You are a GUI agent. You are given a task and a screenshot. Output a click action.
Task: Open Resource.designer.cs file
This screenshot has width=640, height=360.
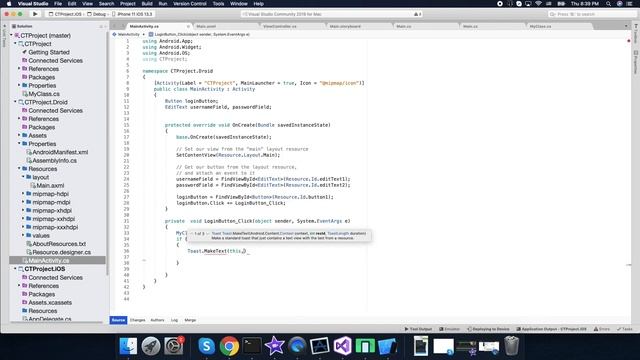tap(61, 252)
